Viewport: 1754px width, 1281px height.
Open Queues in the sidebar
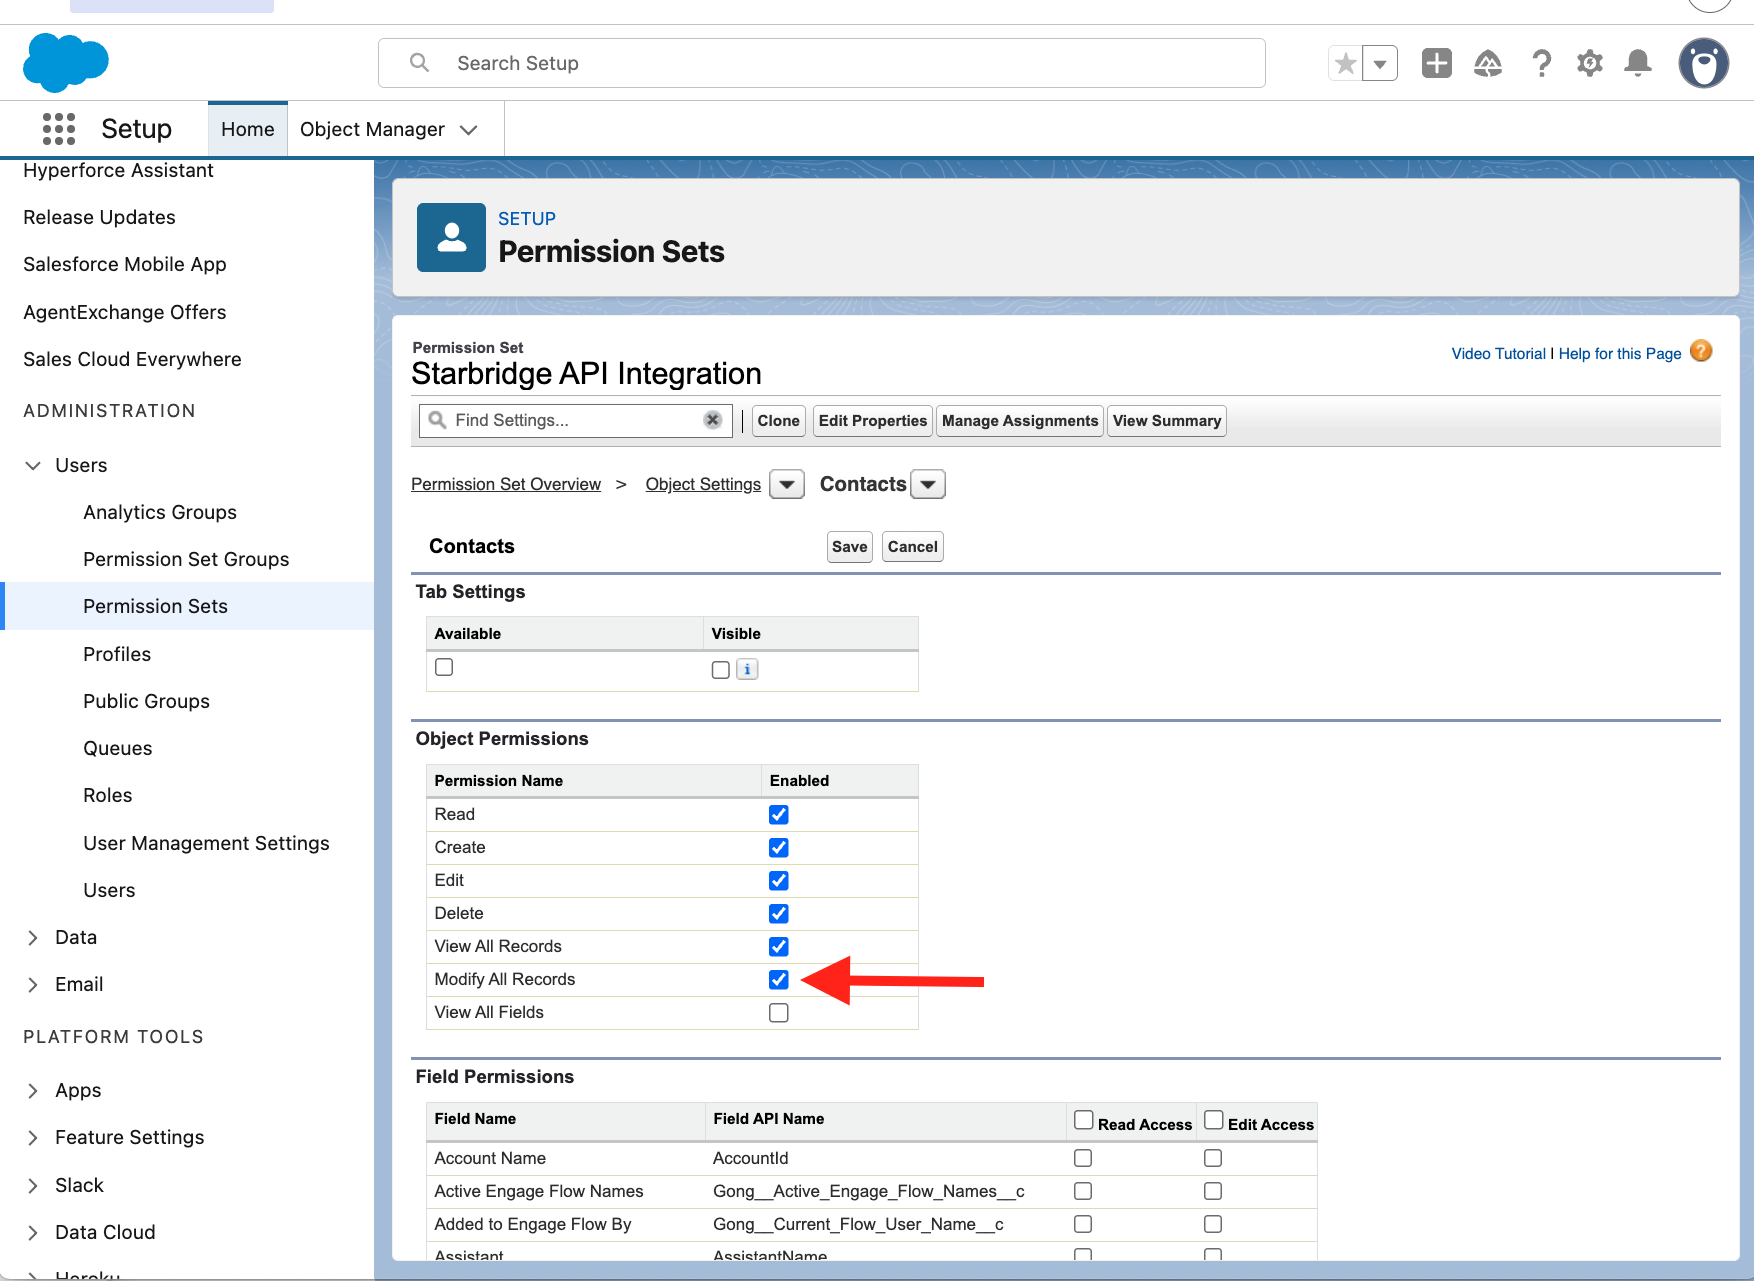[118, 748]
